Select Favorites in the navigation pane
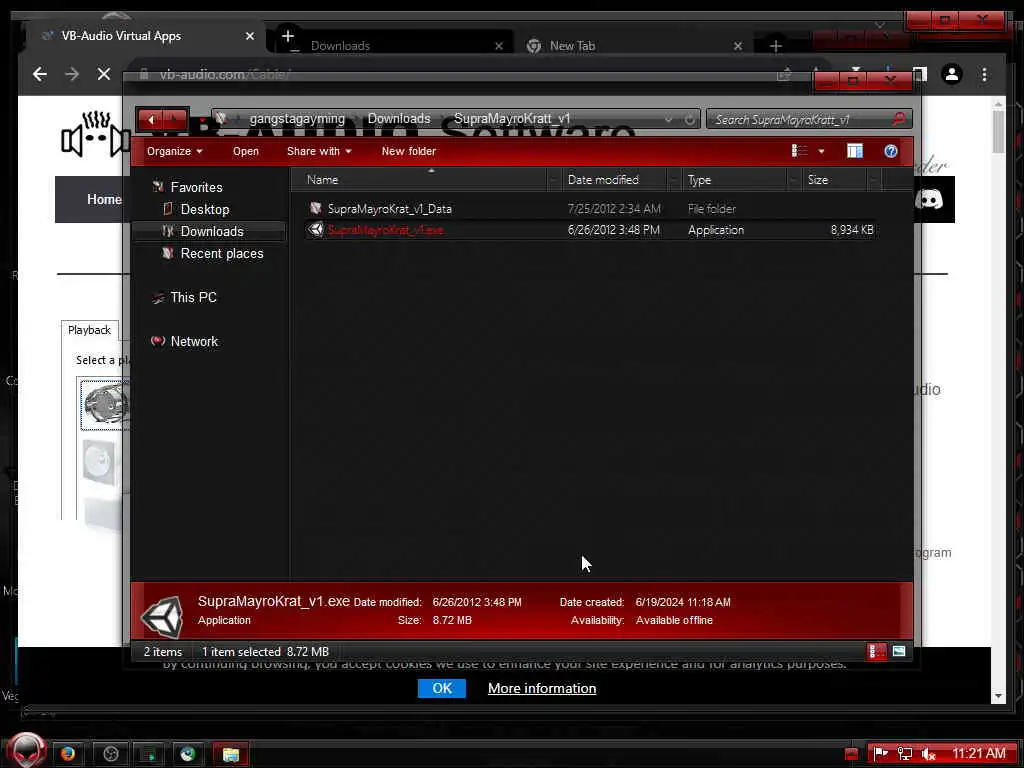Screen dimensions: 1024x768 (196, 187)
